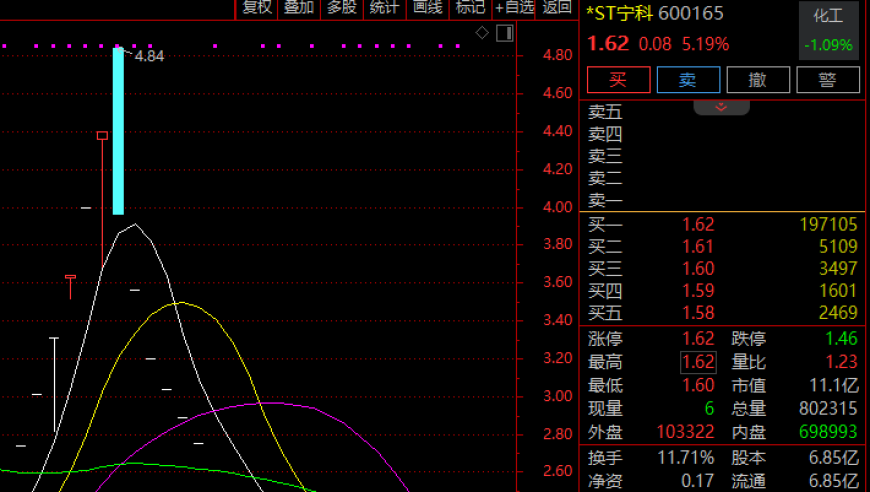The width and height of the screenshot is (870, 492).
Task: Add stock with +自选 button
Action: click(x=514, y=8)
